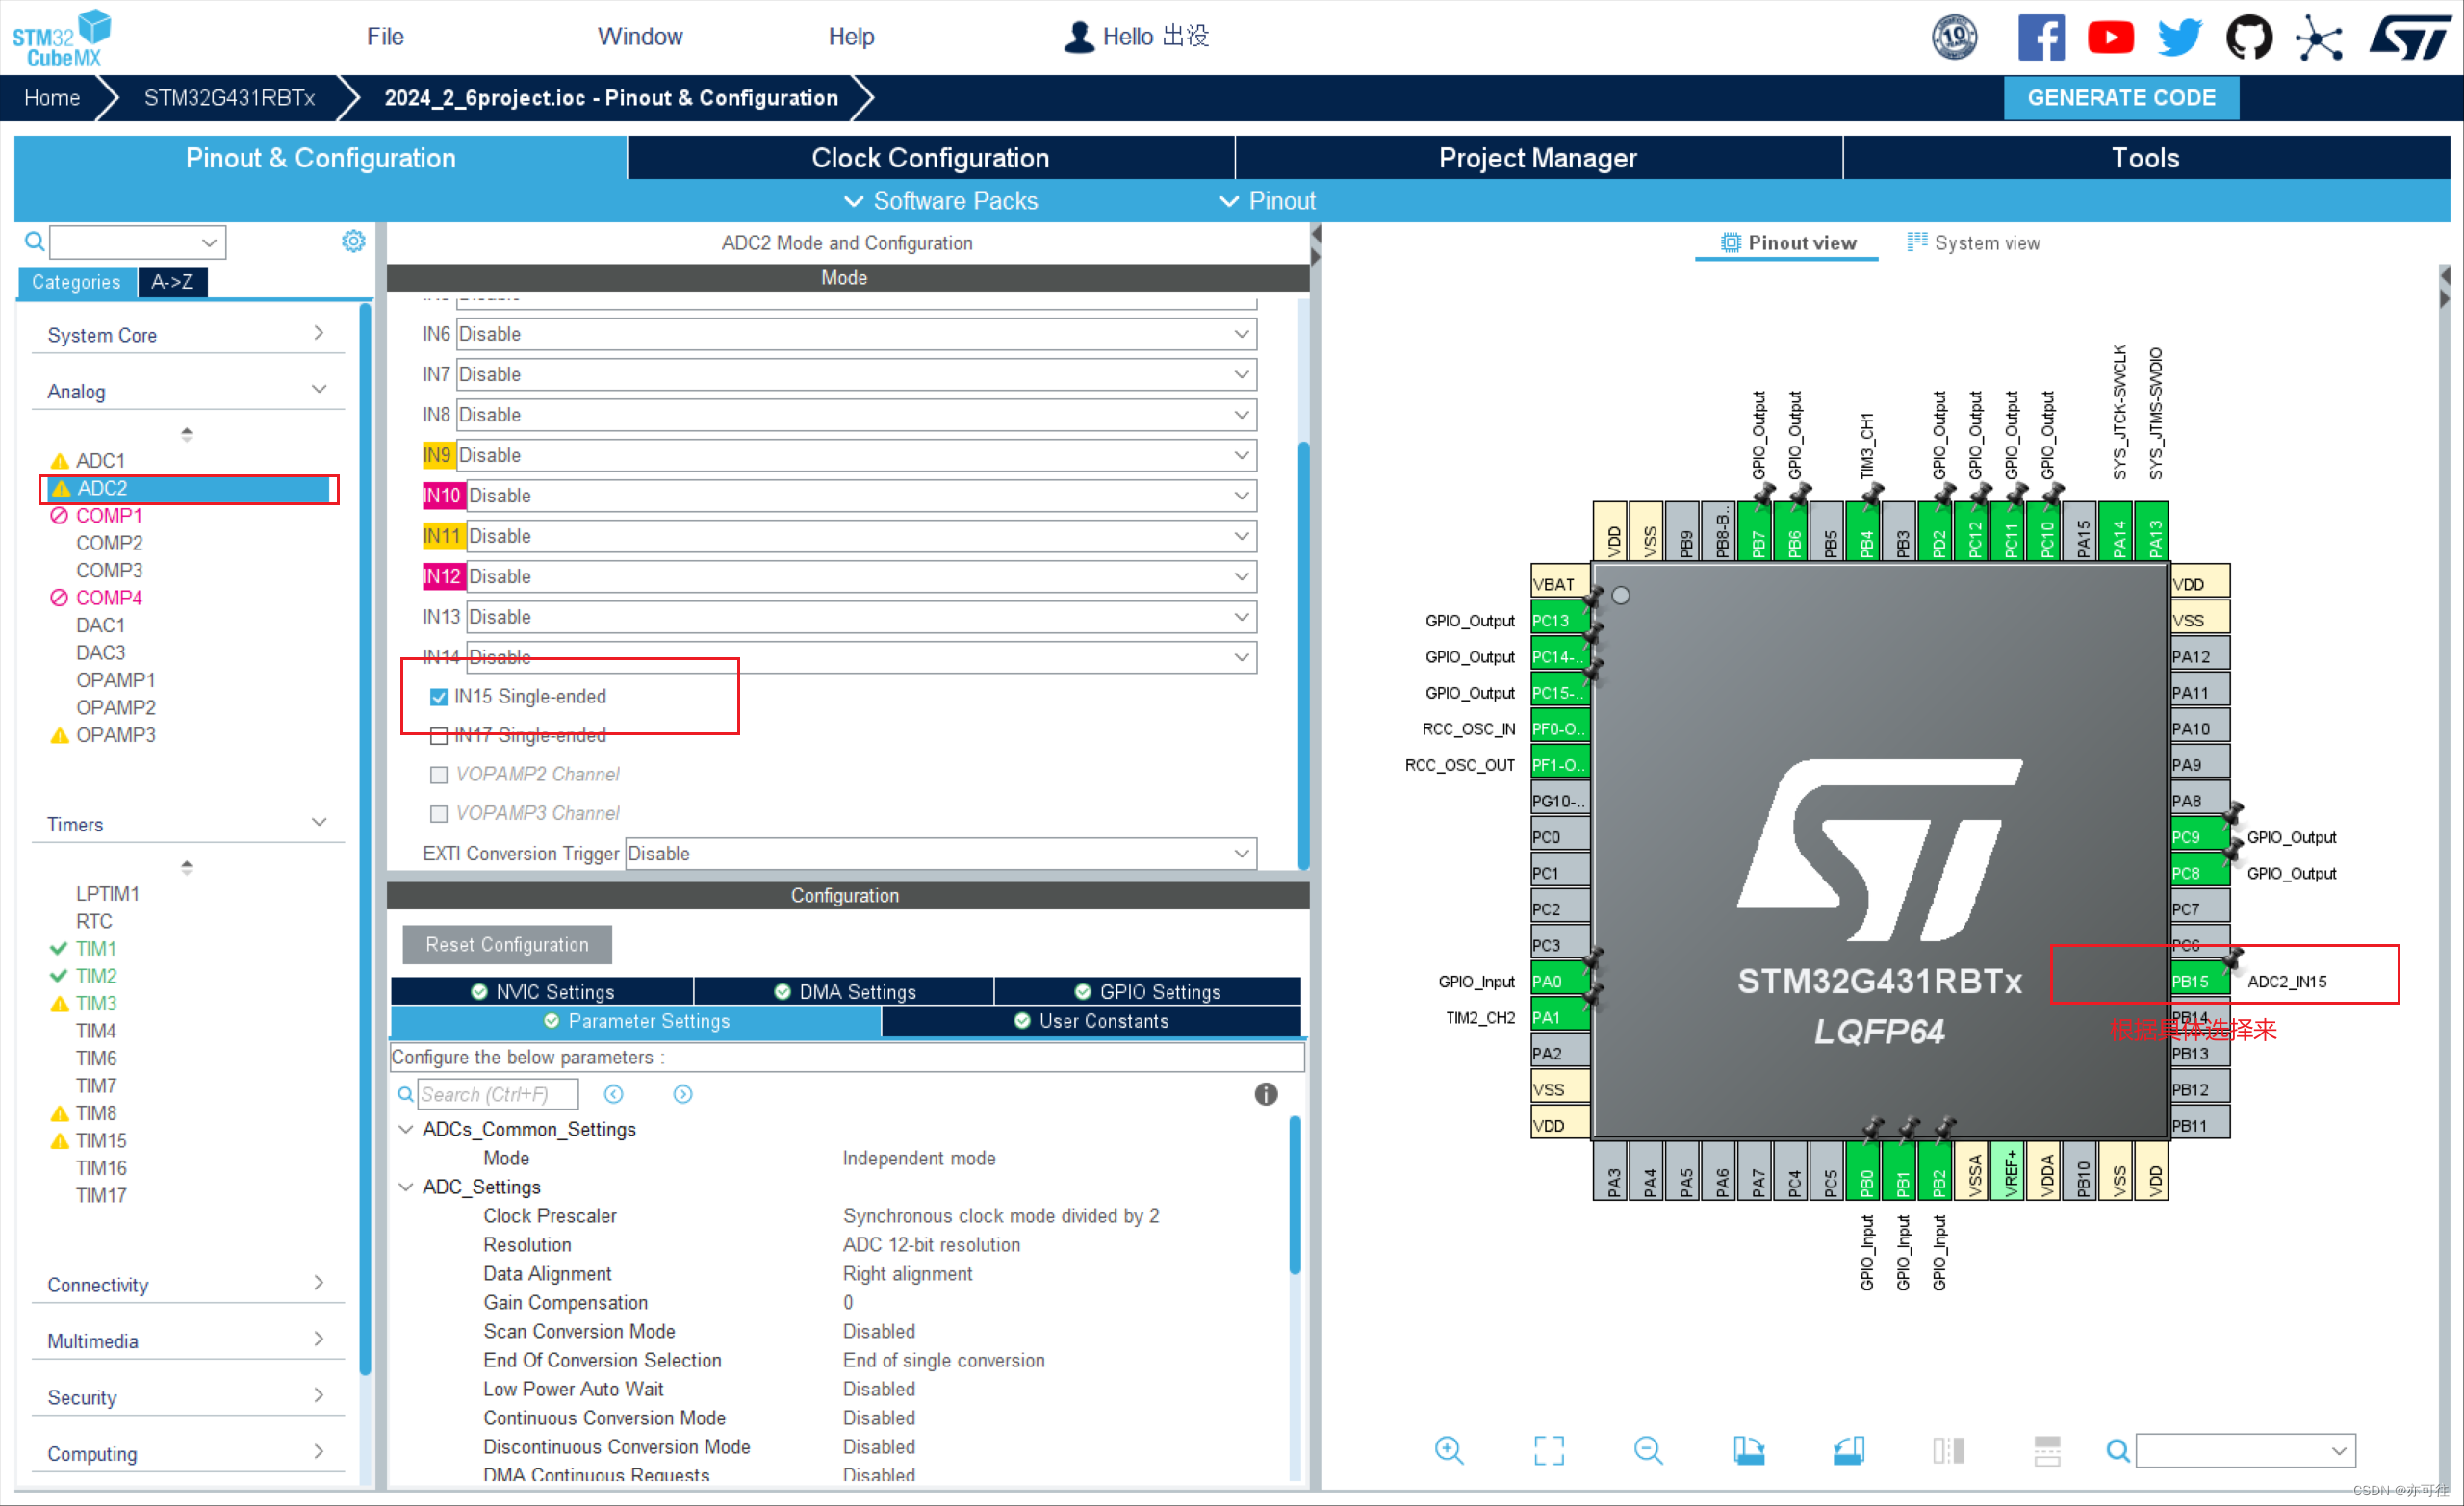2464x1506 pixels.
Task: Zoom in on the pinout chip view
Action: click(x=1449, y=1450)
